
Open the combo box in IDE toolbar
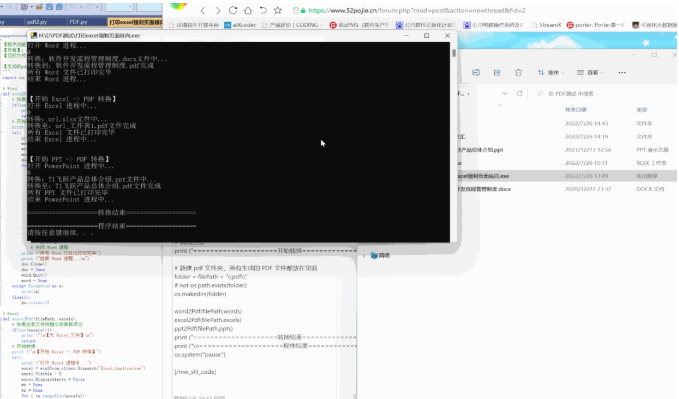119,7
